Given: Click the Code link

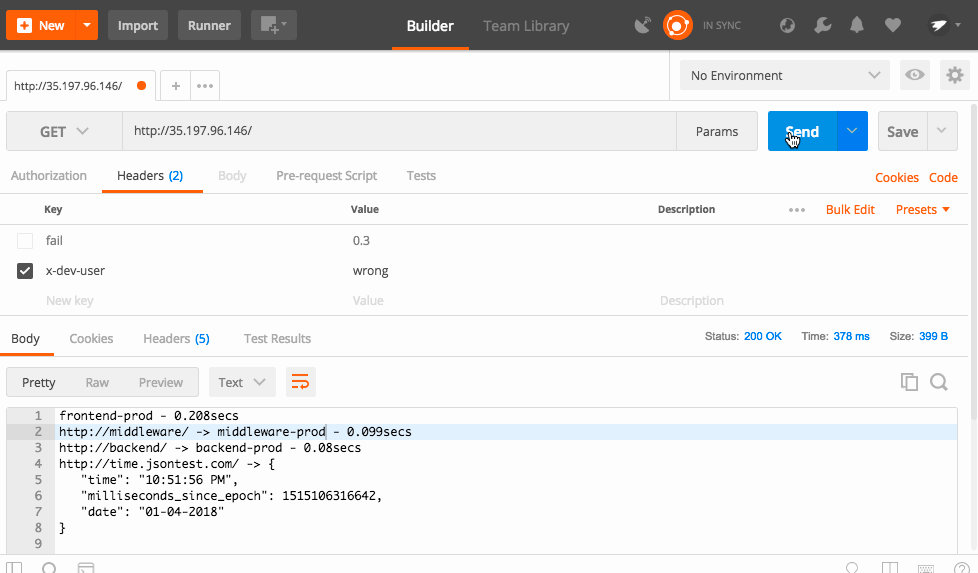Looking at the screenshot, I should [x=943, y=178].
